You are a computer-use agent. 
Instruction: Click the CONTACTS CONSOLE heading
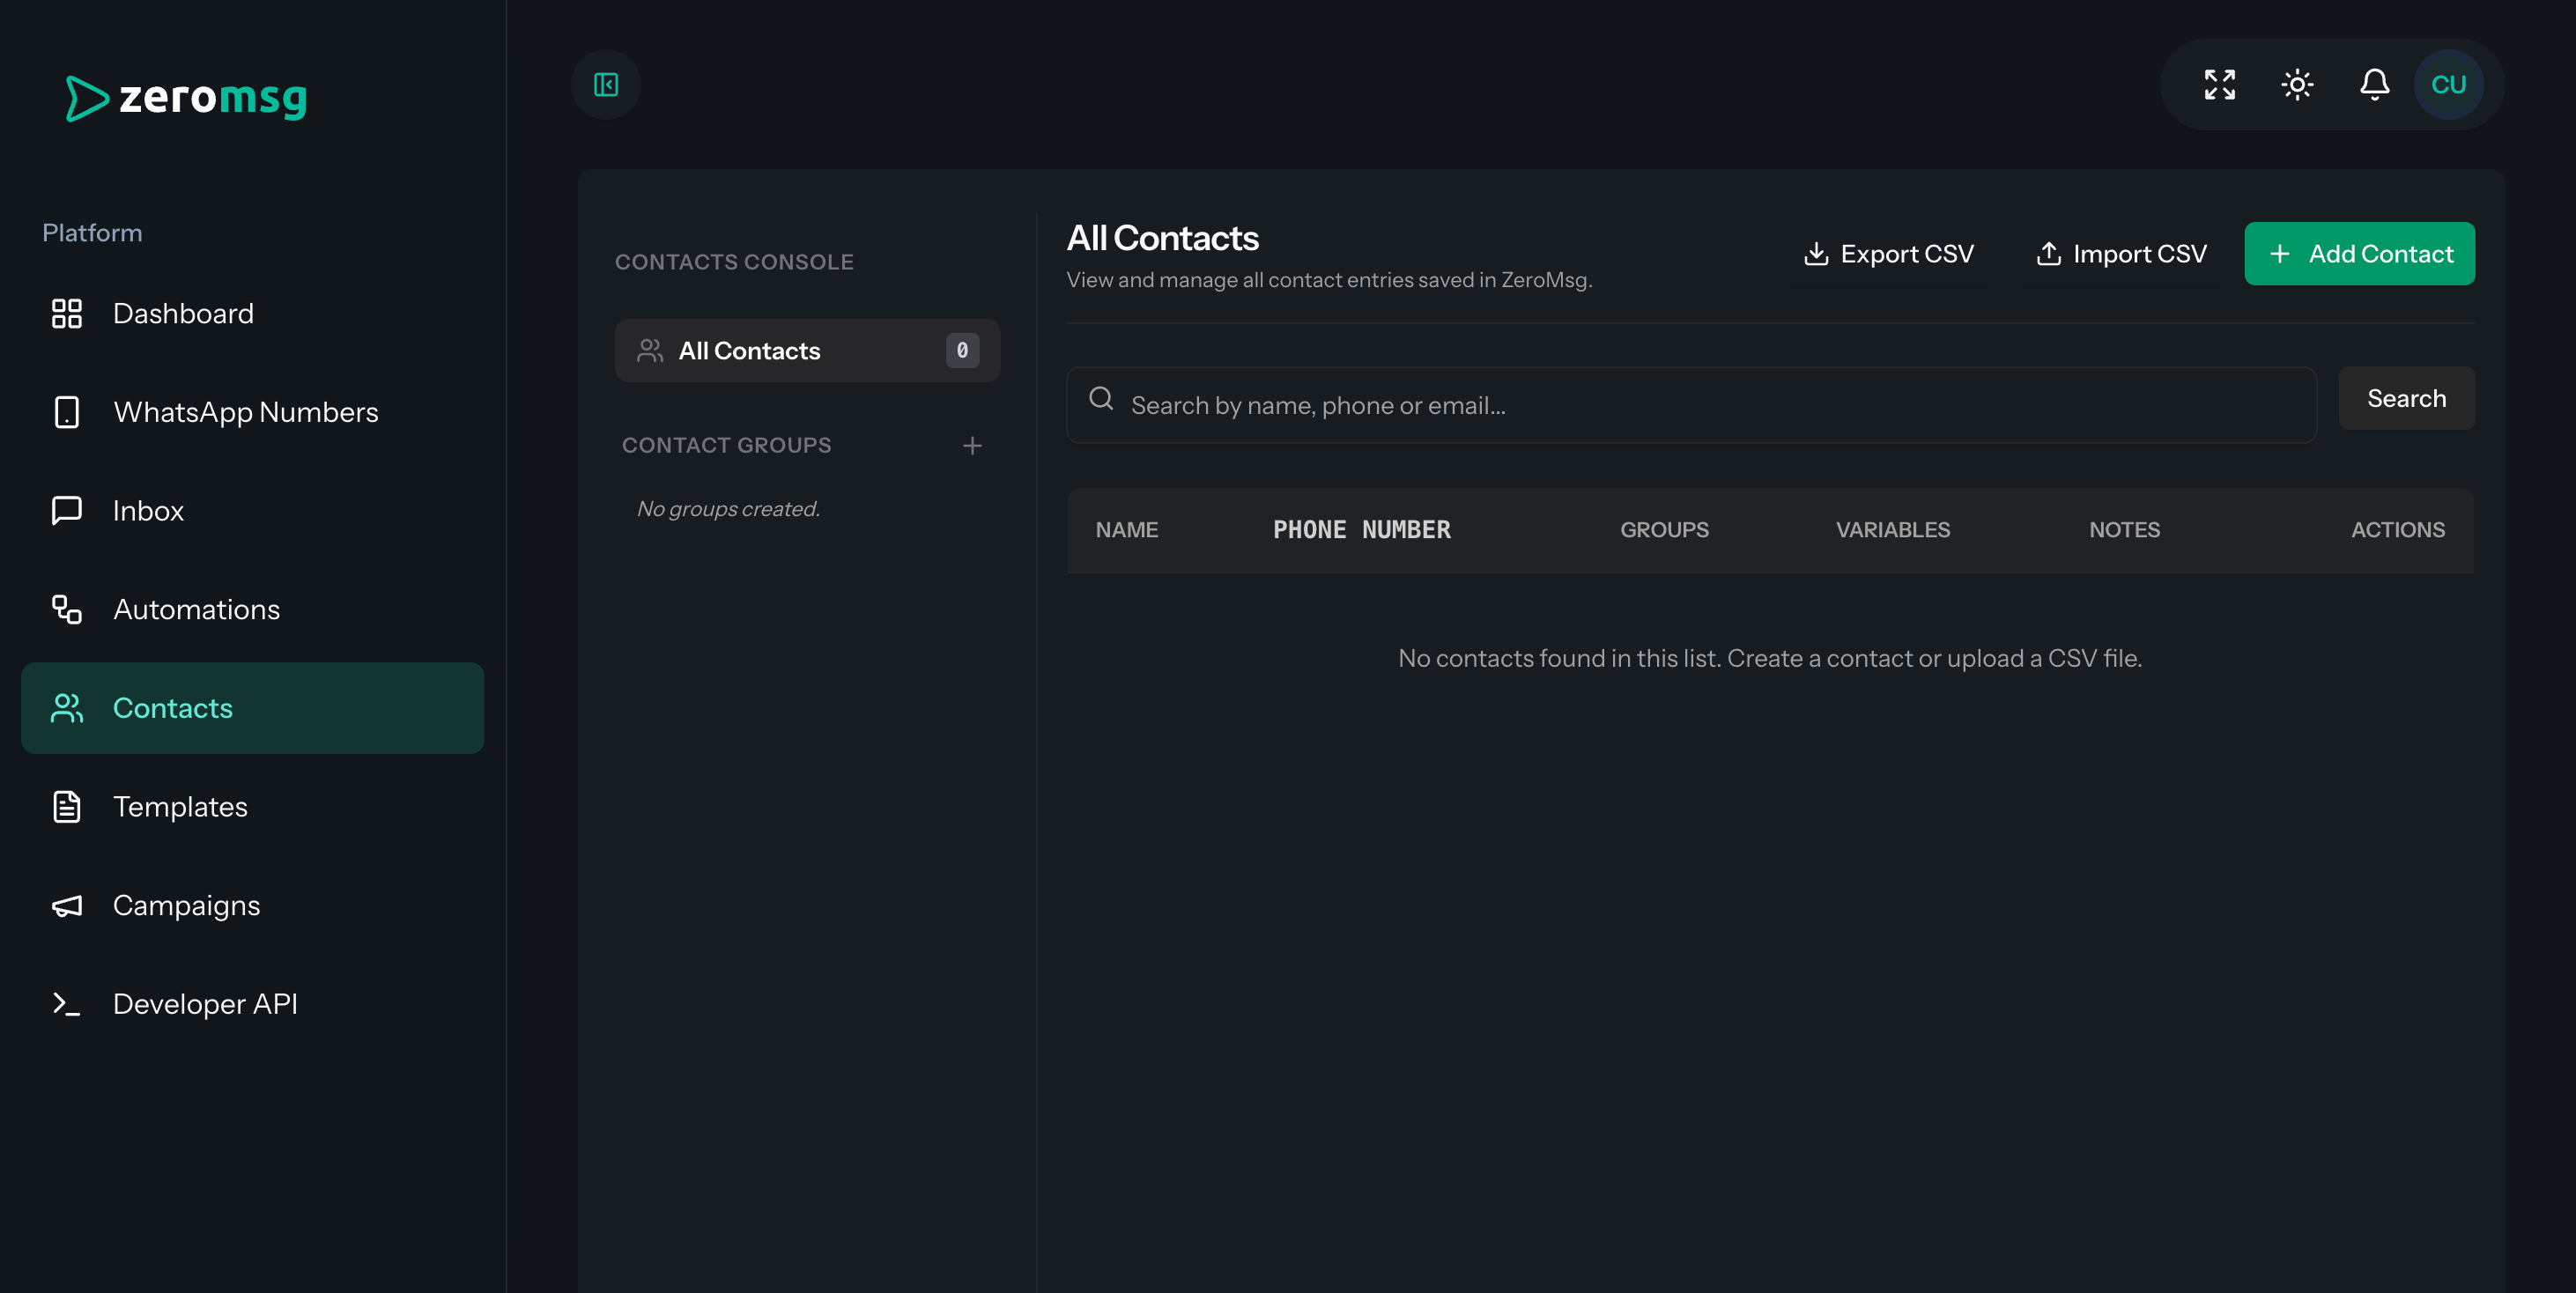pyautogui.click(x=734, y=262)
